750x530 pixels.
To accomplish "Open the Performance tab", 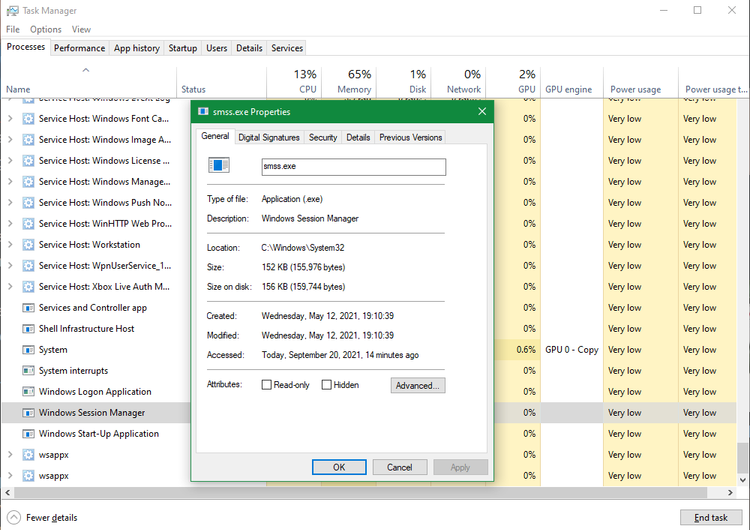I will (x=79, y=48).
